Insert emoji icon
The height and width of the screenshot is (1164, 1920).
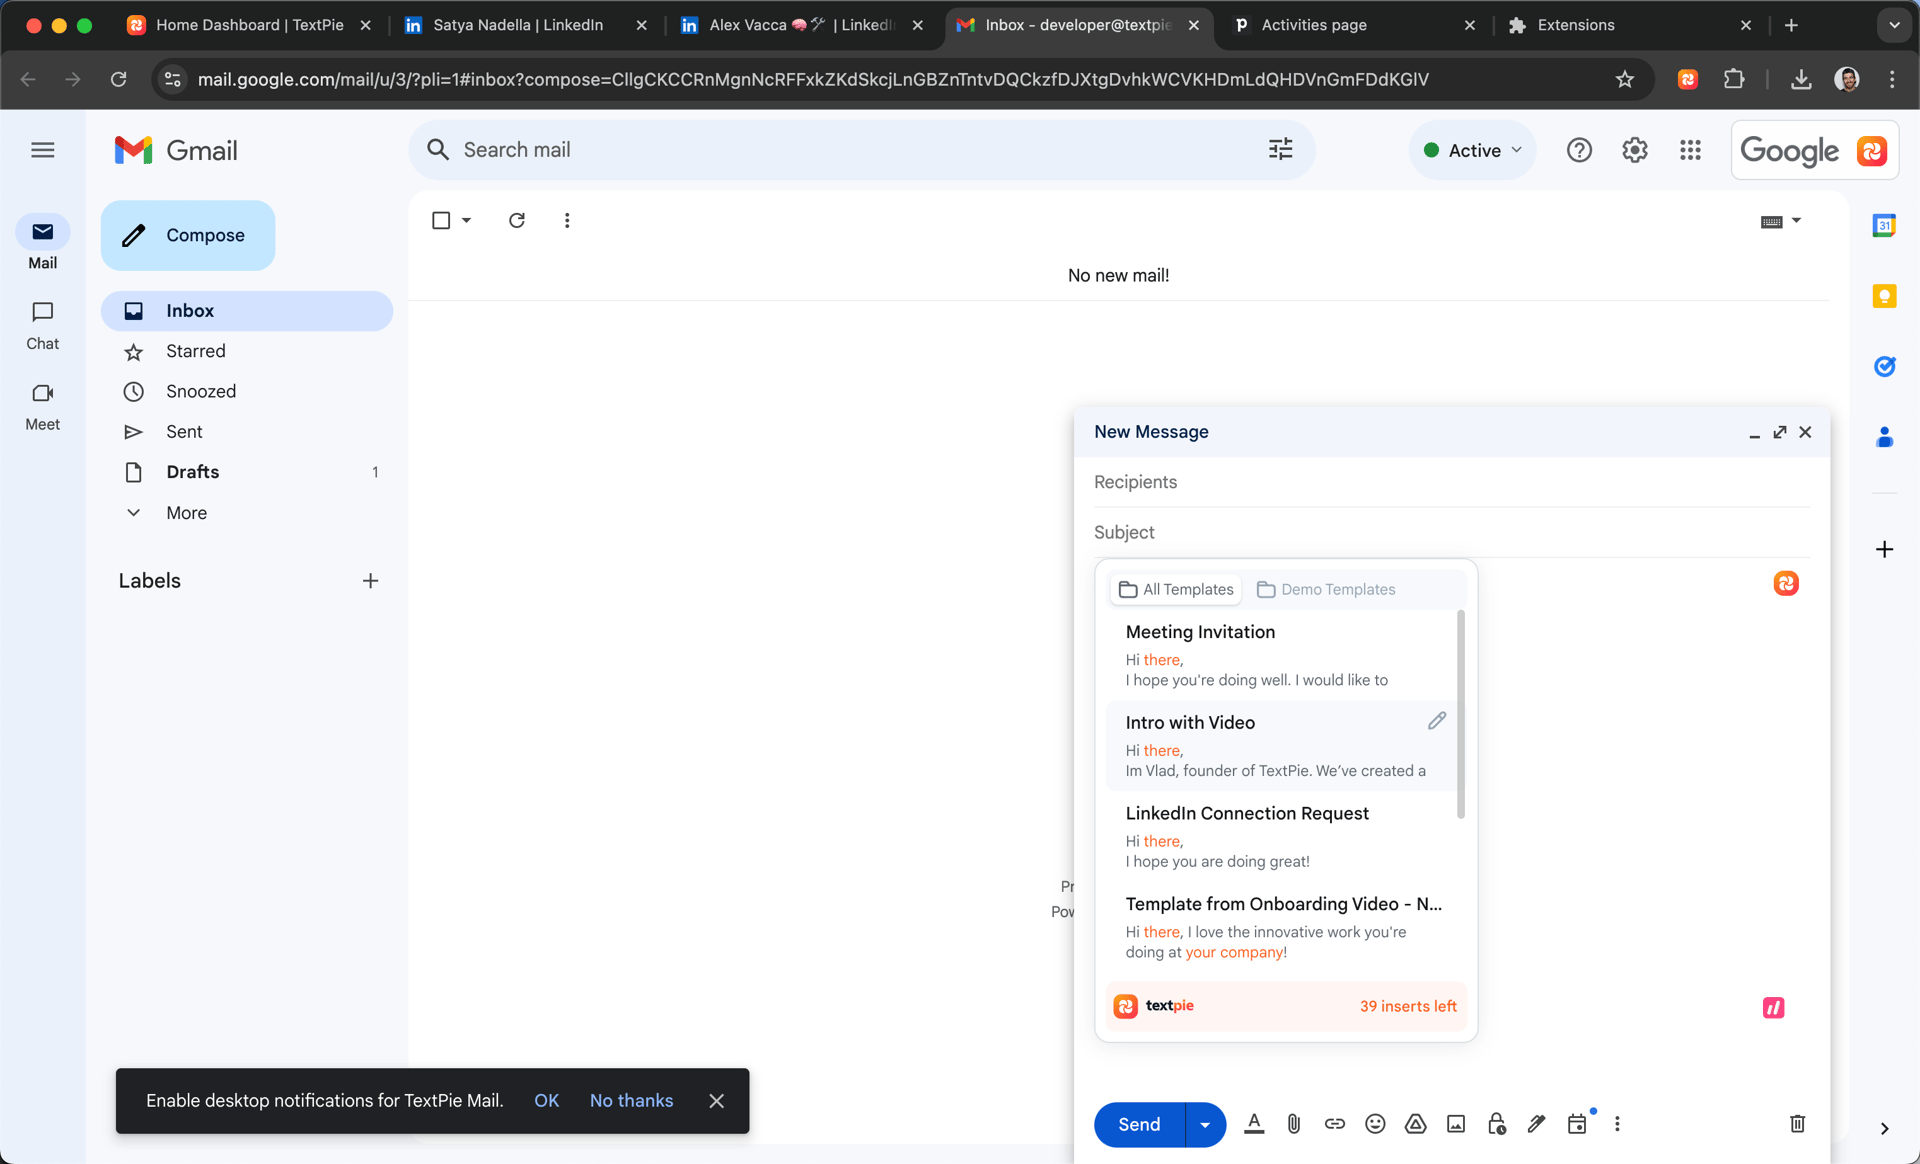point(1375,1124)
